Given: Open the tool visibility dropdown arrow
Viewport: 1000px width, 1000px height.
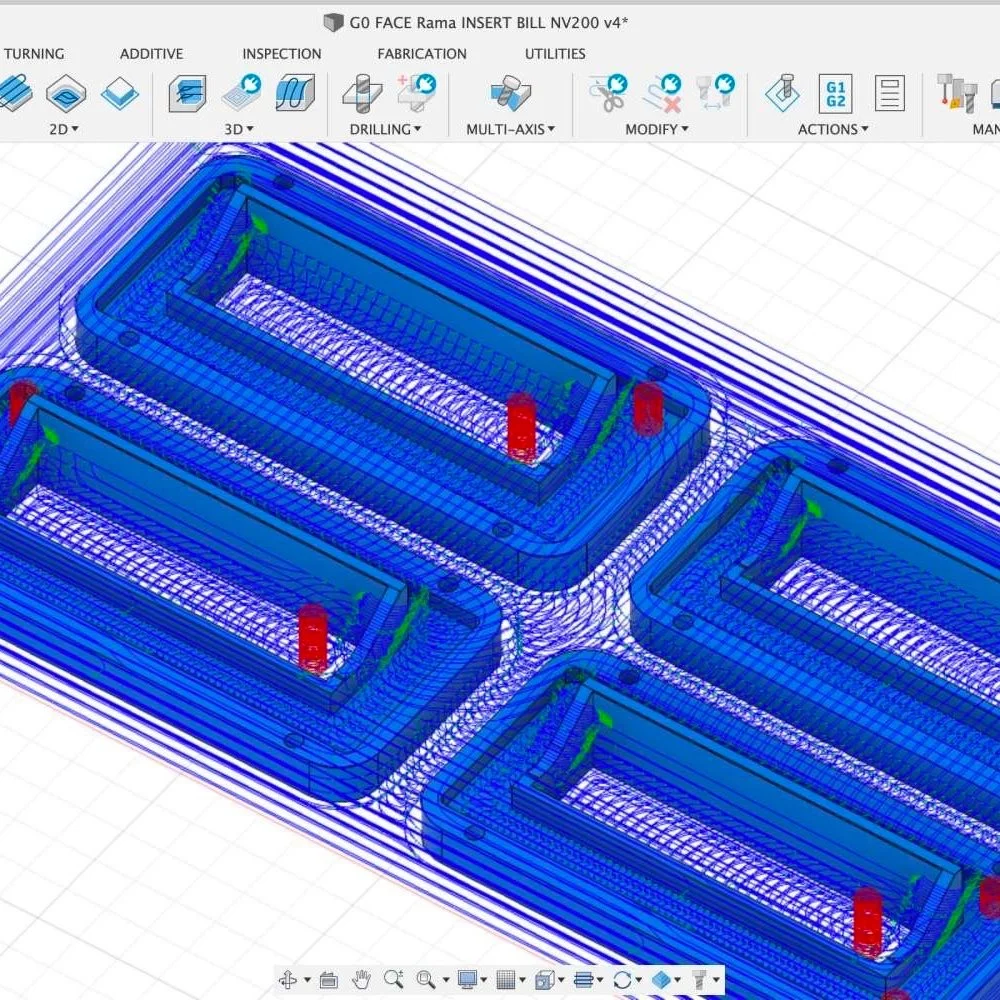Looking at the screenshot, I should (x=716, y=980).
